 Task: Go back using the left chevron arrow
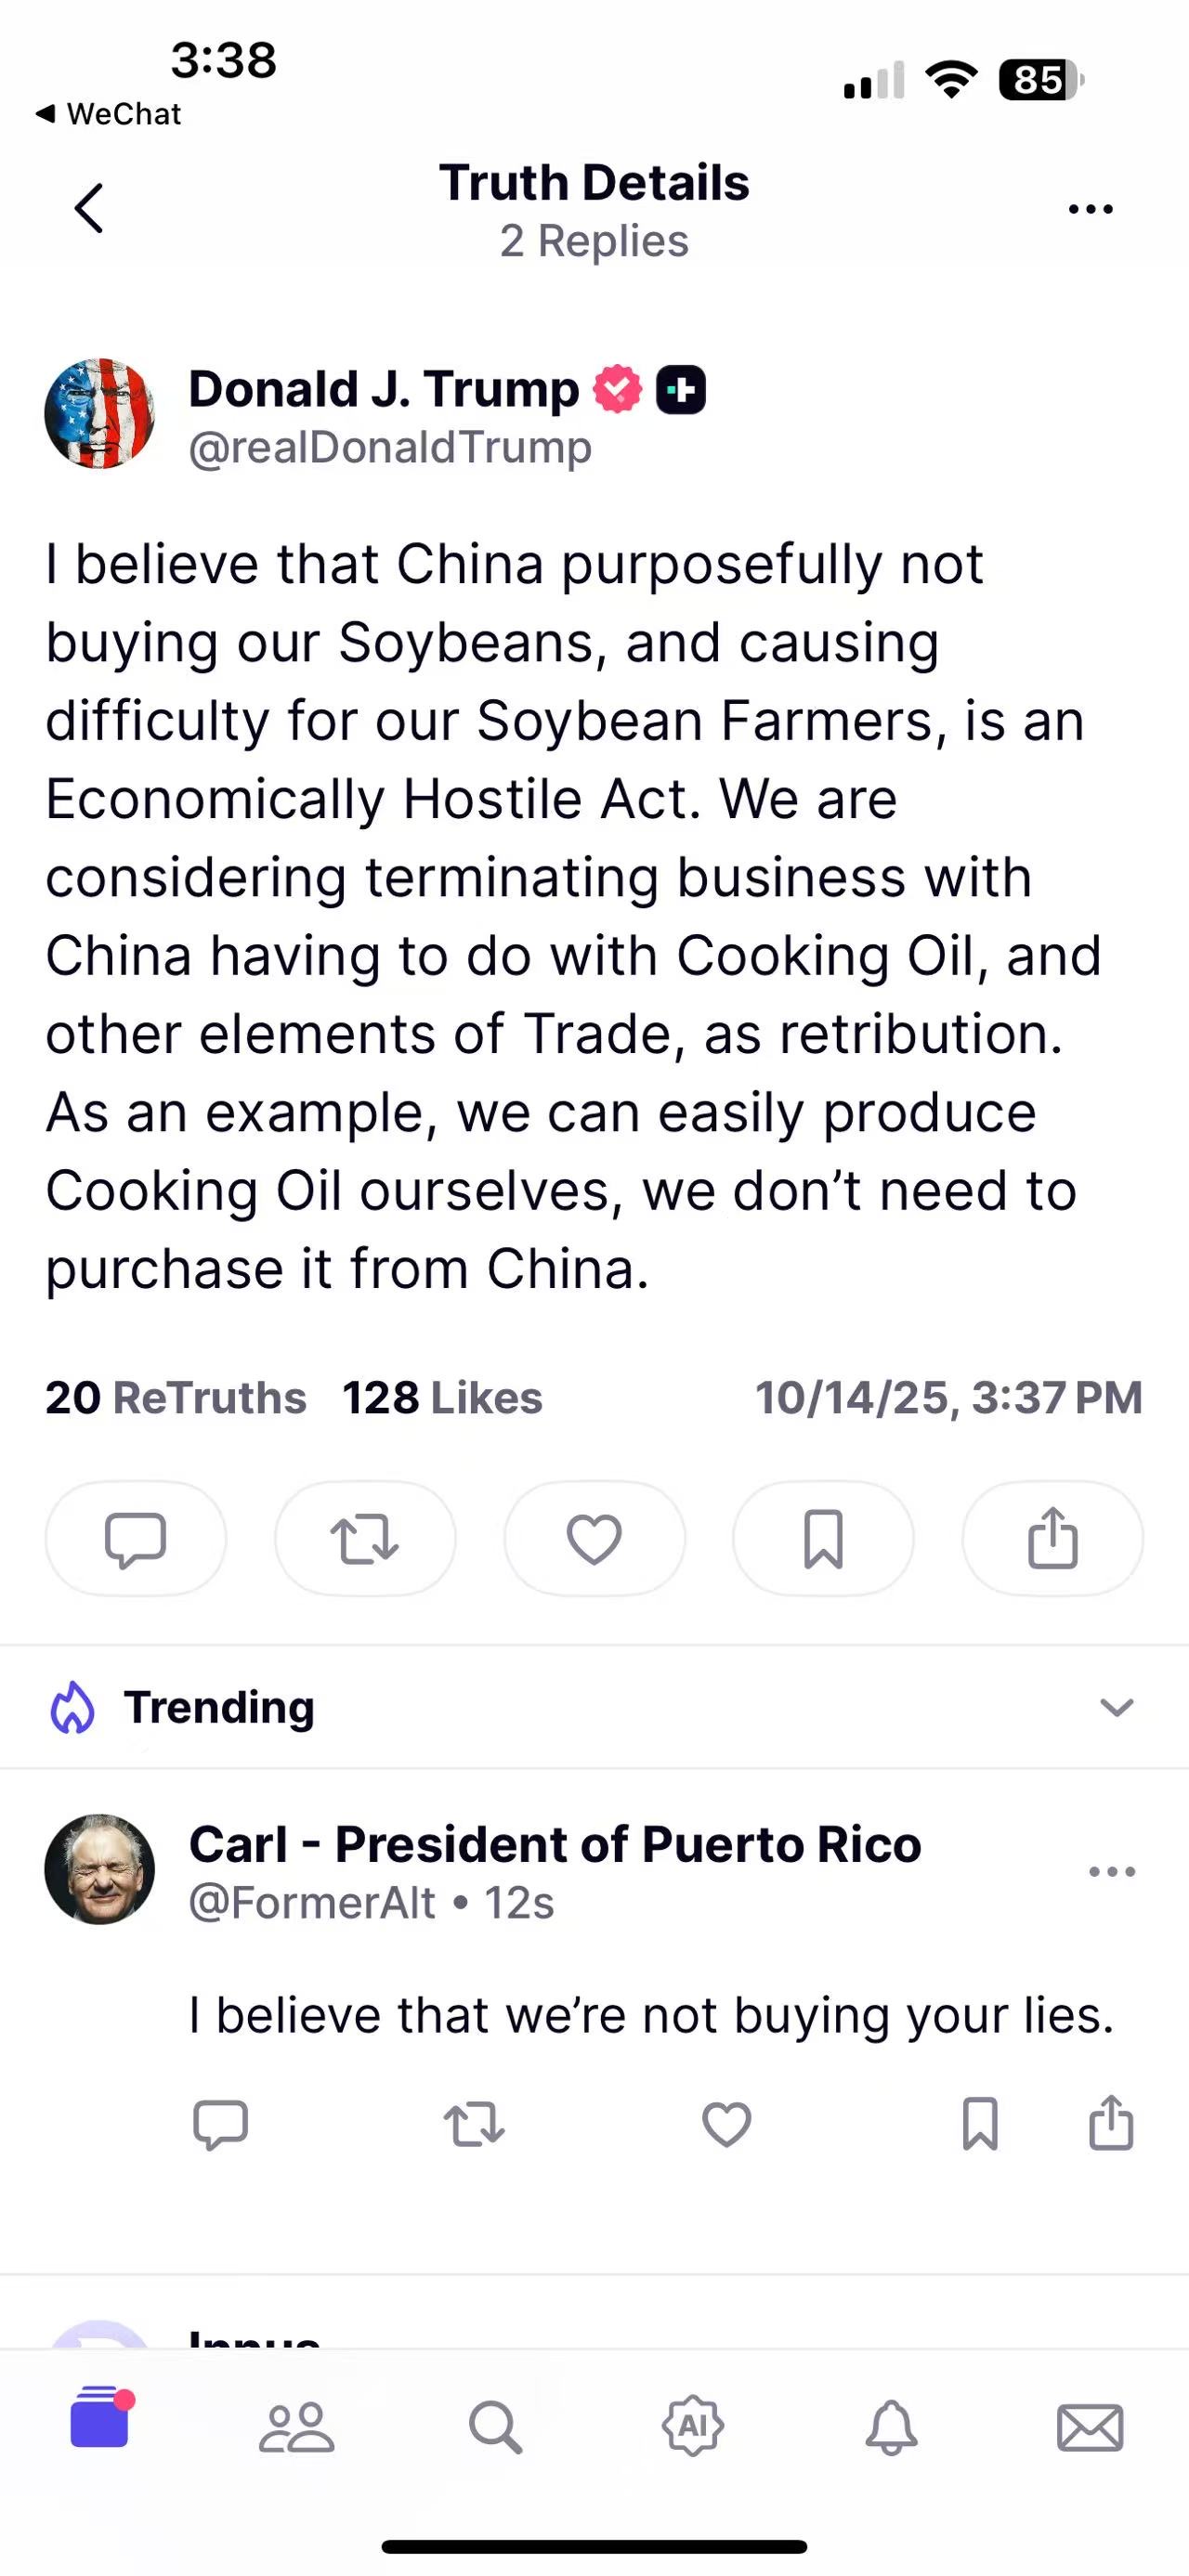click(89, 208)
